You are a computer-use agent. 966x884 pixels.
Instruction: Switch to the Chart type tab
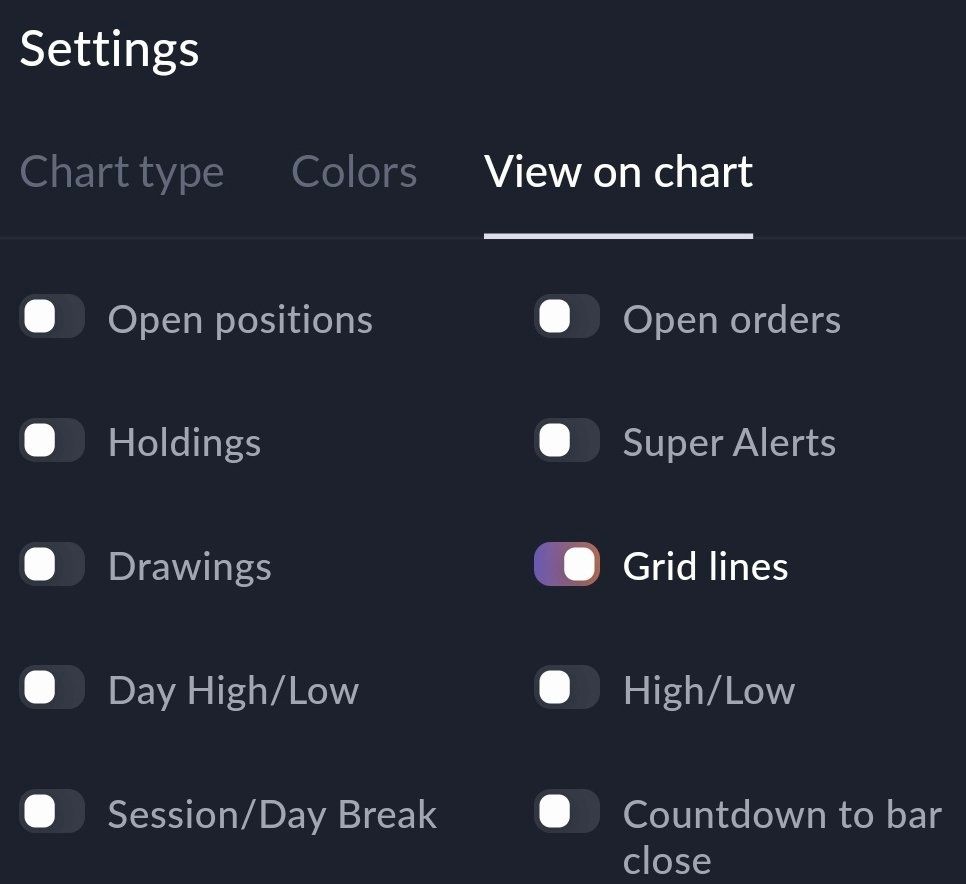pos(122,172)
